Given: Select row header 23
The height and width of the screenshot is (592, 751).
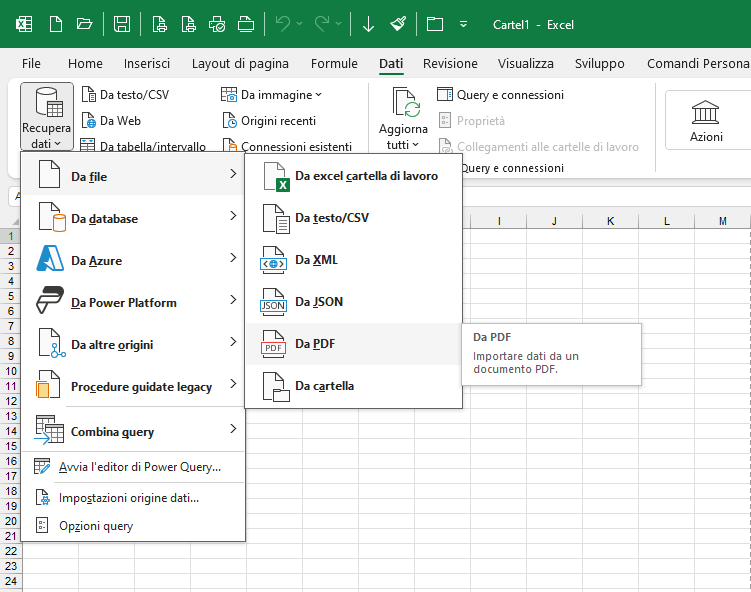Looking at the screenshot, I should [x=11, y=566].
